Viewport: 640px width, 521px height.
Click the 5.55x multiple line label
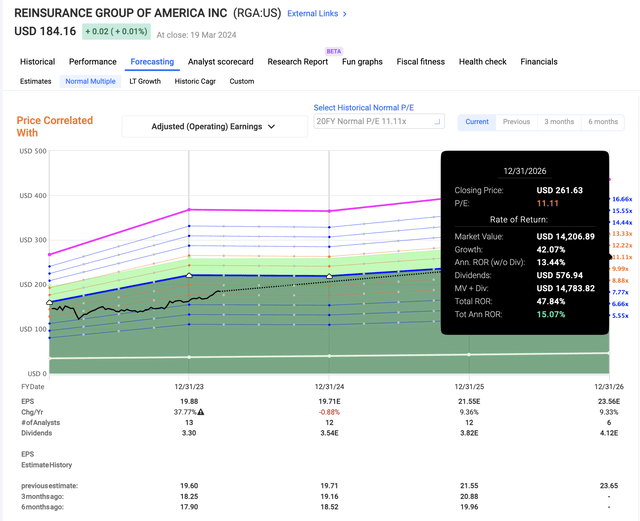622,315
